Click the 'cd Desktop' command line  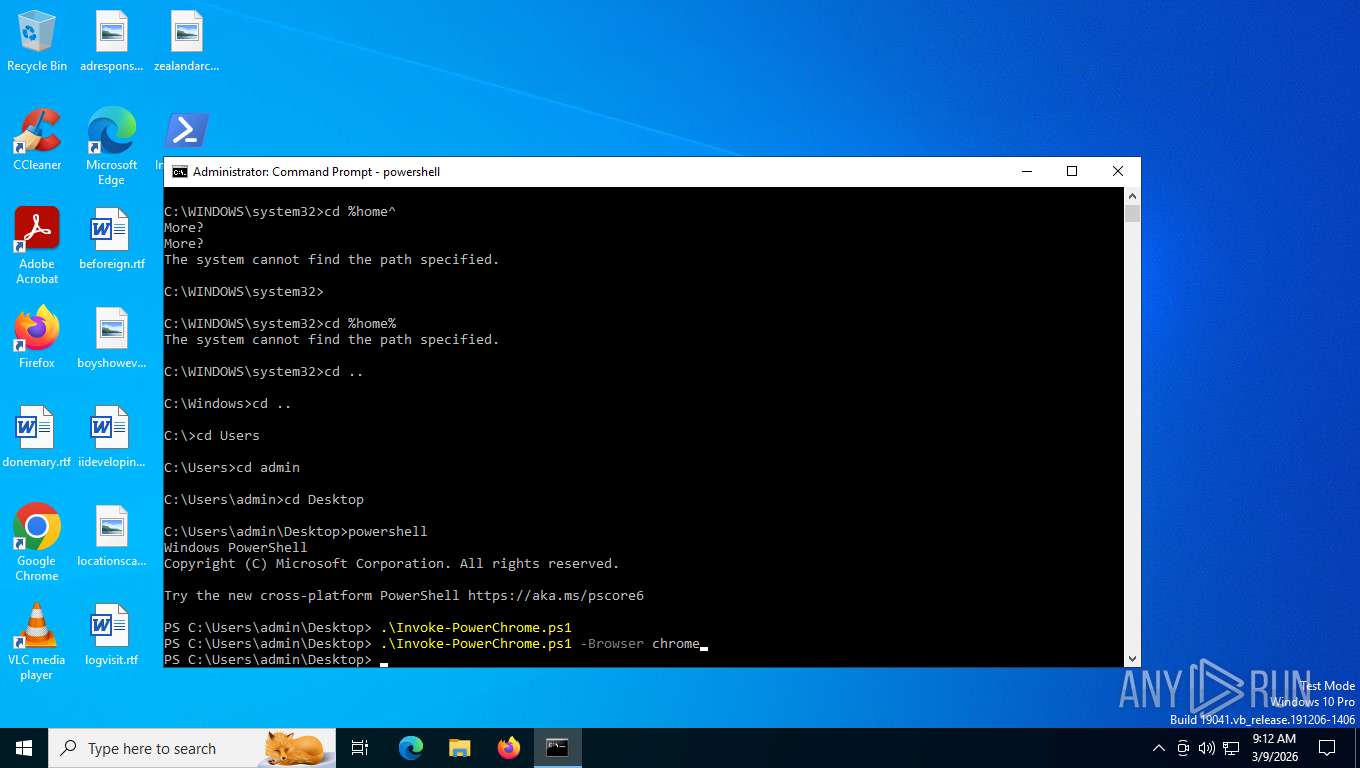coord(264,500)
